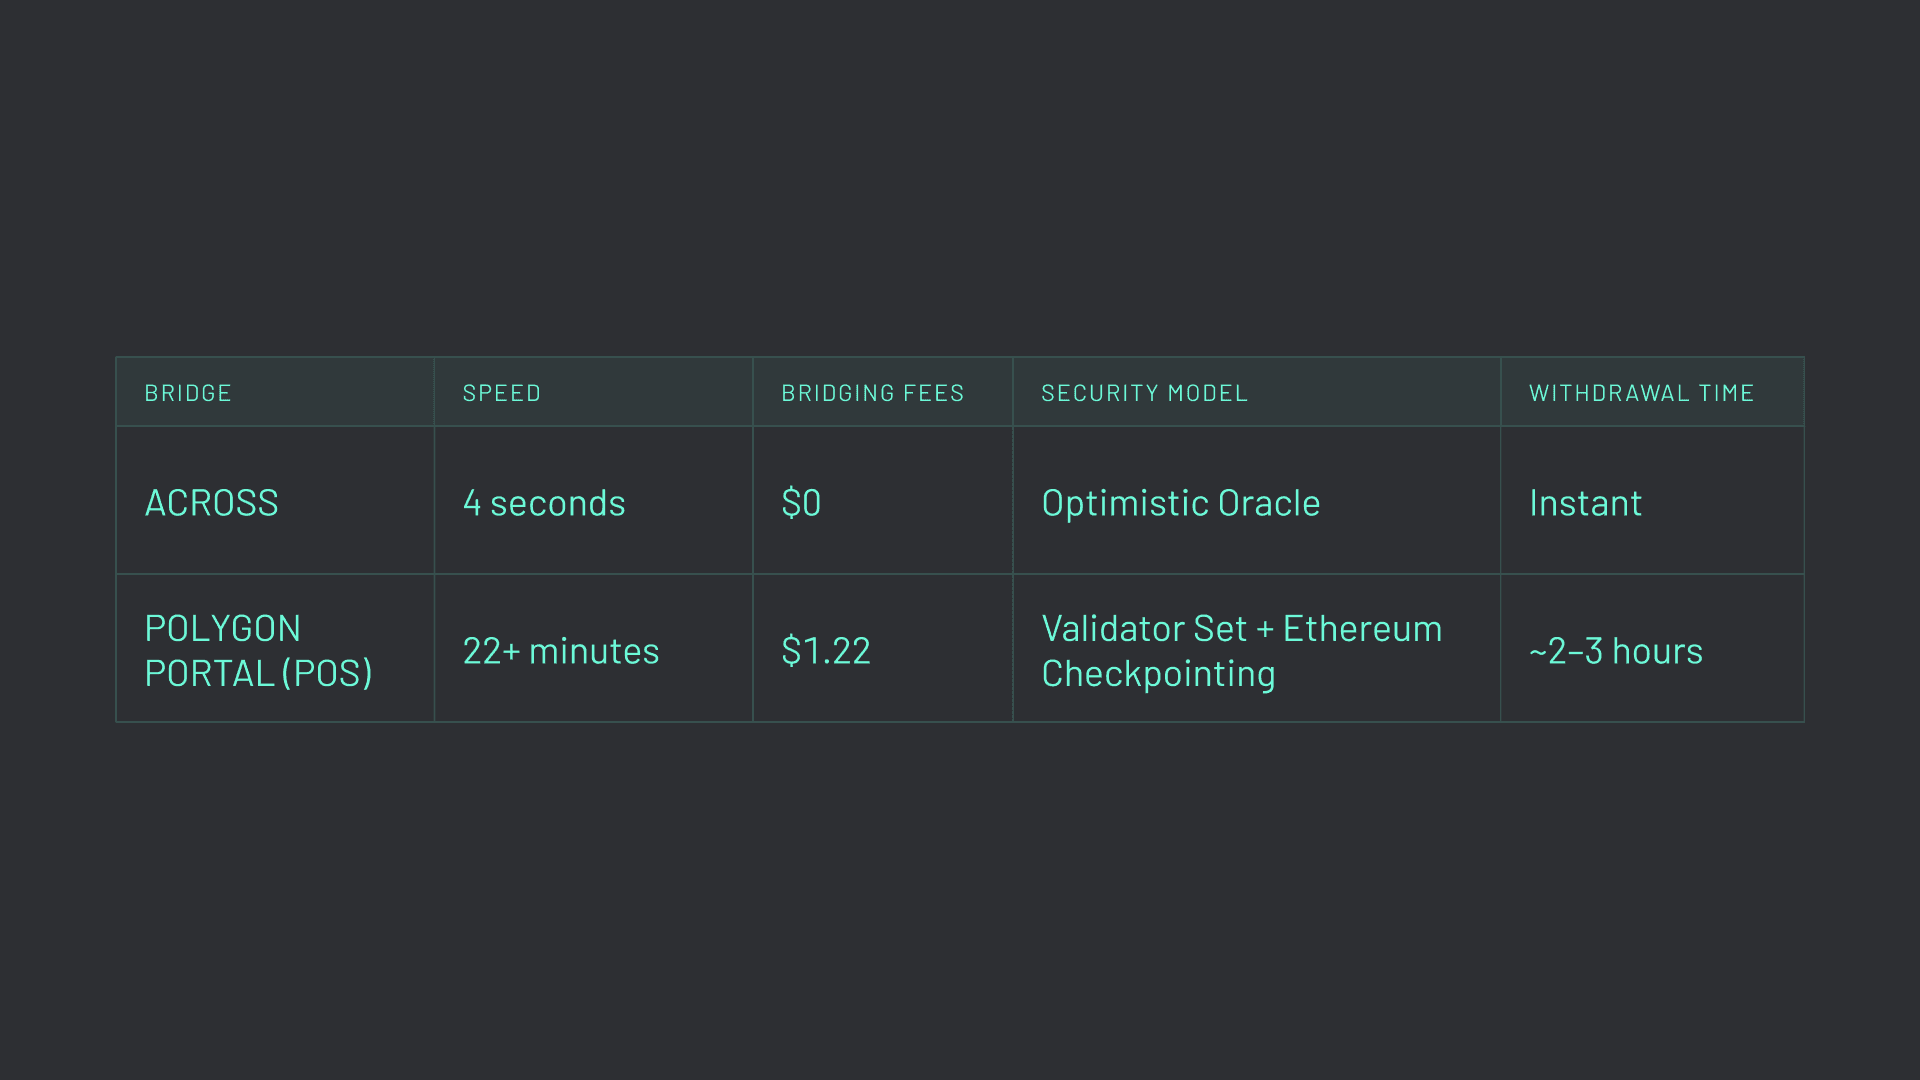Click the '~2–3 hours' withdrawal time value
1920x1080 pixels.
(1616, 649)
